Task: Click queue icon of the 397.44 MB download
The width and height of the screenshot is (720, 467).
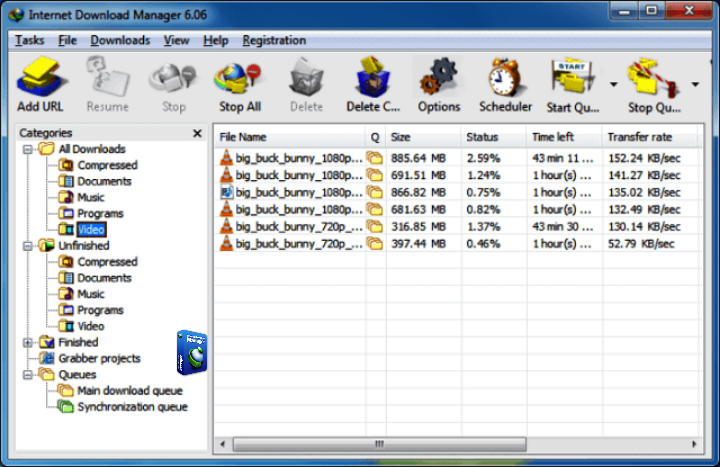Action: pyautogui.click(x=375, y=244)
